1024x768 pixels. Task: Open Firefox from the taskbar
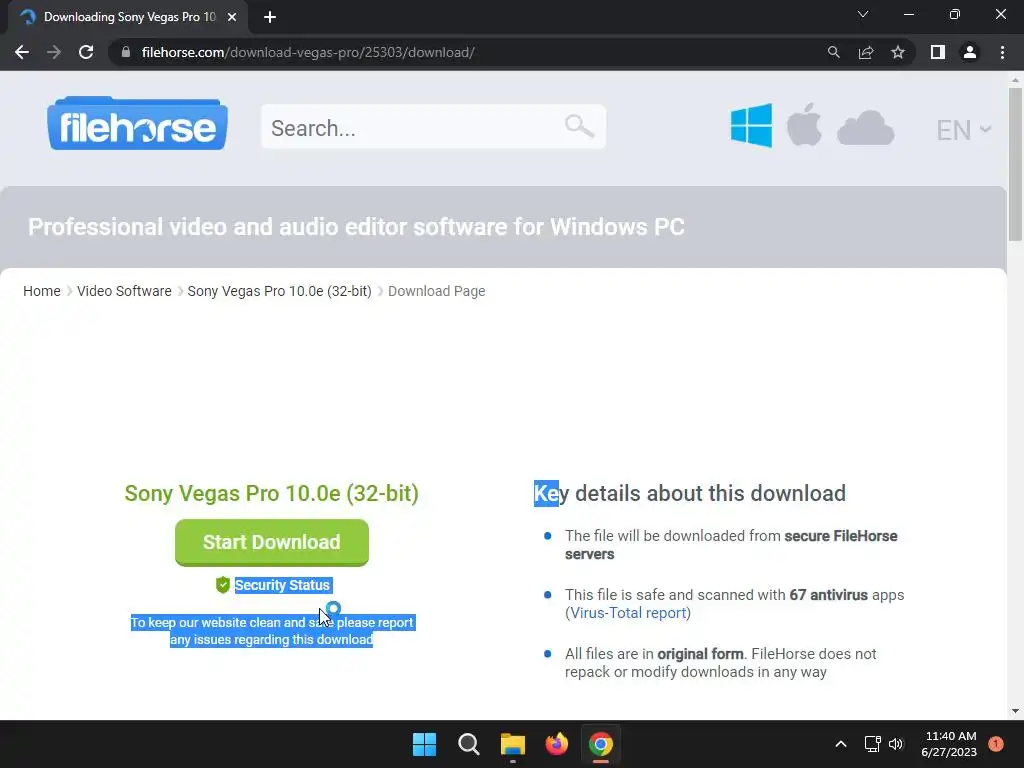point(556,744)
